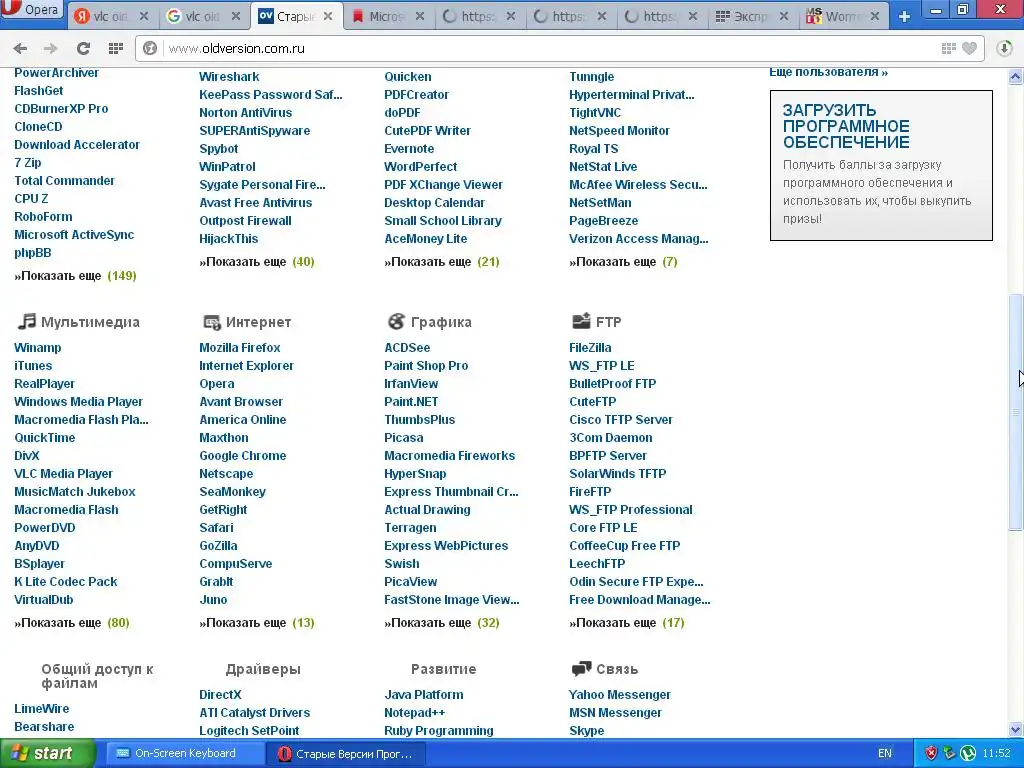Open the Google Chrome link

(x=242, y=456)
